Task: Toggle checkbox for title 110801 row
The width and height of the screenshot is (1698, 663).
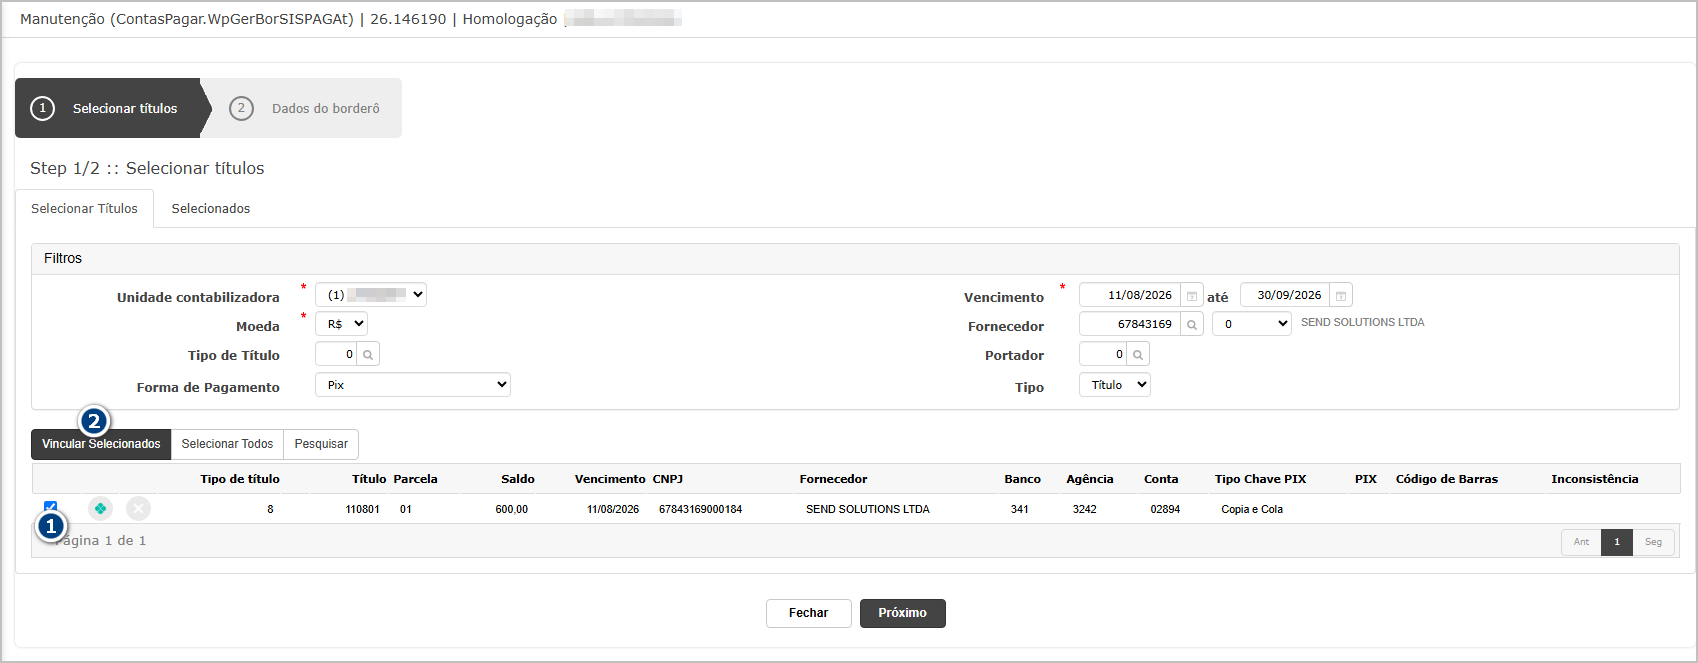Action: (x=50, y=507)
